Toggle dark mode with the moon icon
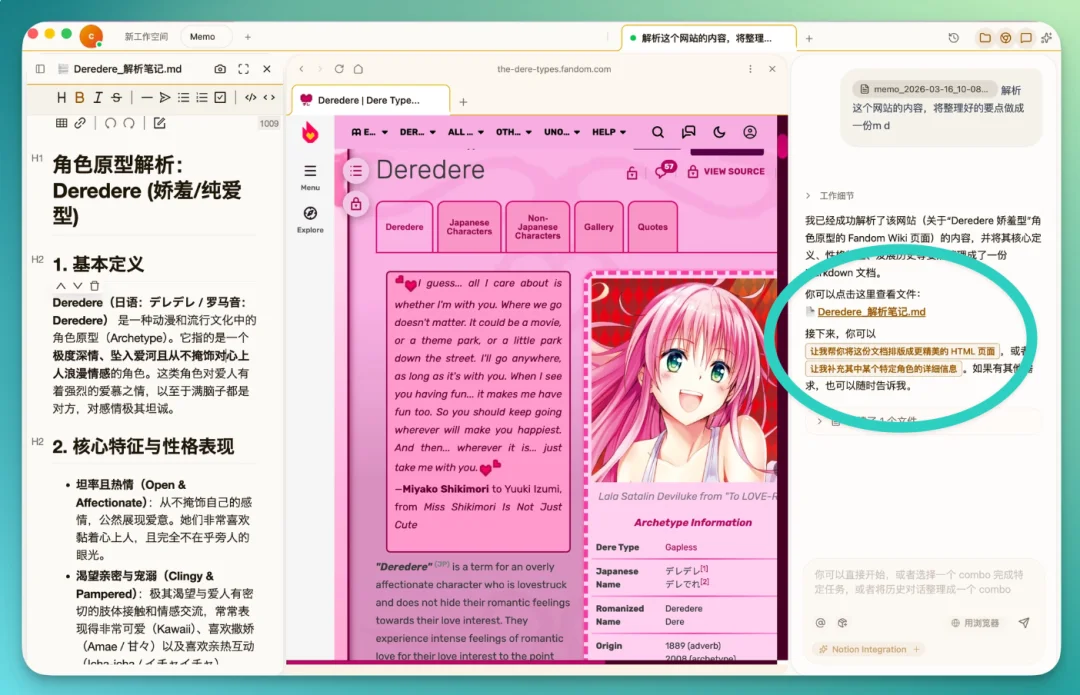Viewport: 1080px width, 695px height. [x=718, y=133]
